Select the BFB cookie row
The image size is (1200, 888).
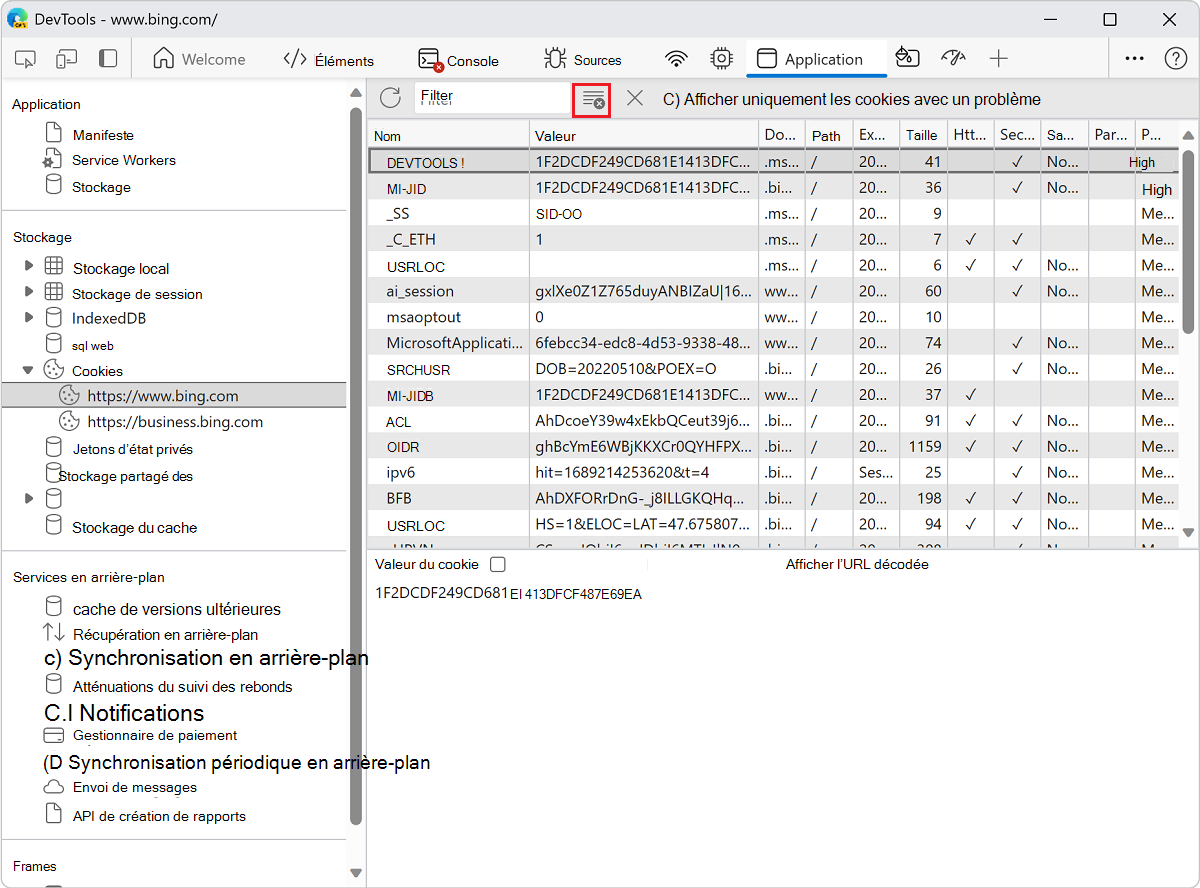(773, 498)
